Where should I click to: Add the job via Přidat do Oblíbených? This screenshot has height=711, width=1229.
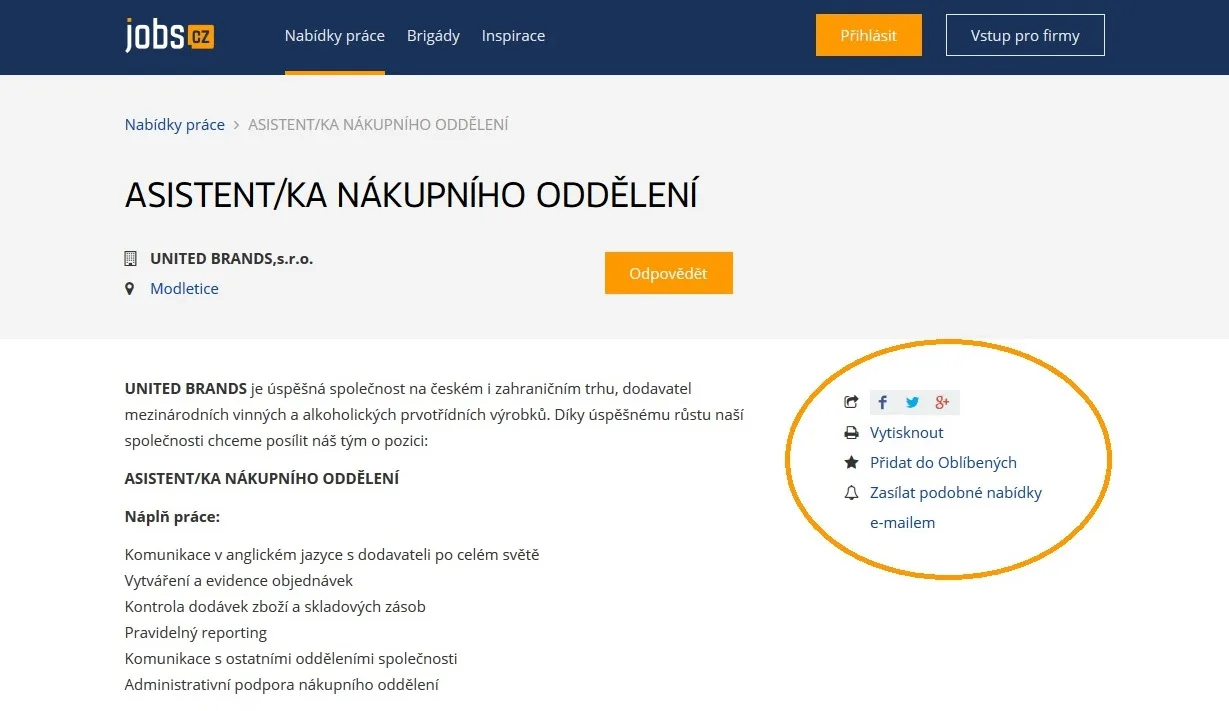click(x=943, y=462)
